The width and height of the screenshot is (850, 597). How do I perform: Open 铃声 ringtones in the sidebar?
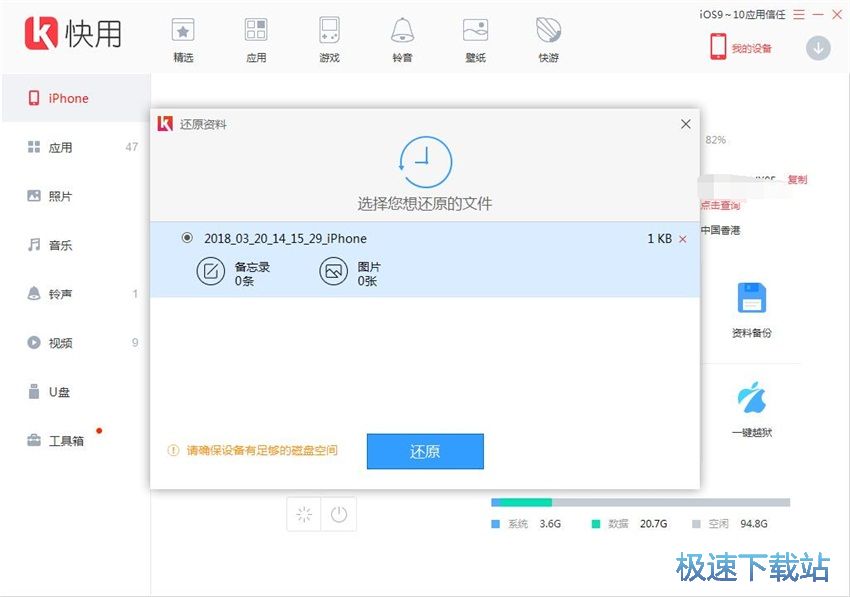tap(76, 293)
